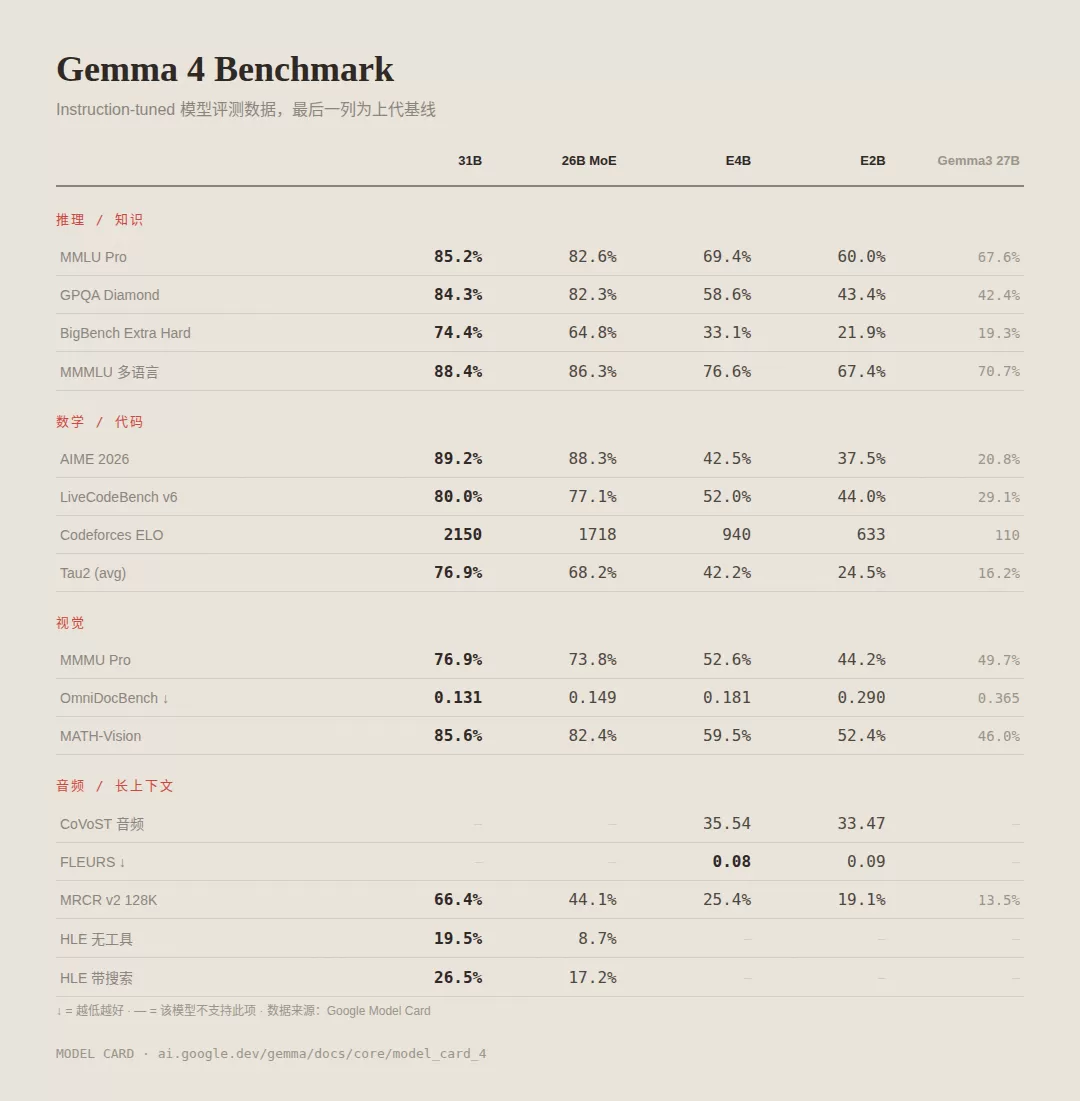Select the "MATH-Vision" row label
1080x1101 pixels.
pyautogui.click(x=100, y=736)
